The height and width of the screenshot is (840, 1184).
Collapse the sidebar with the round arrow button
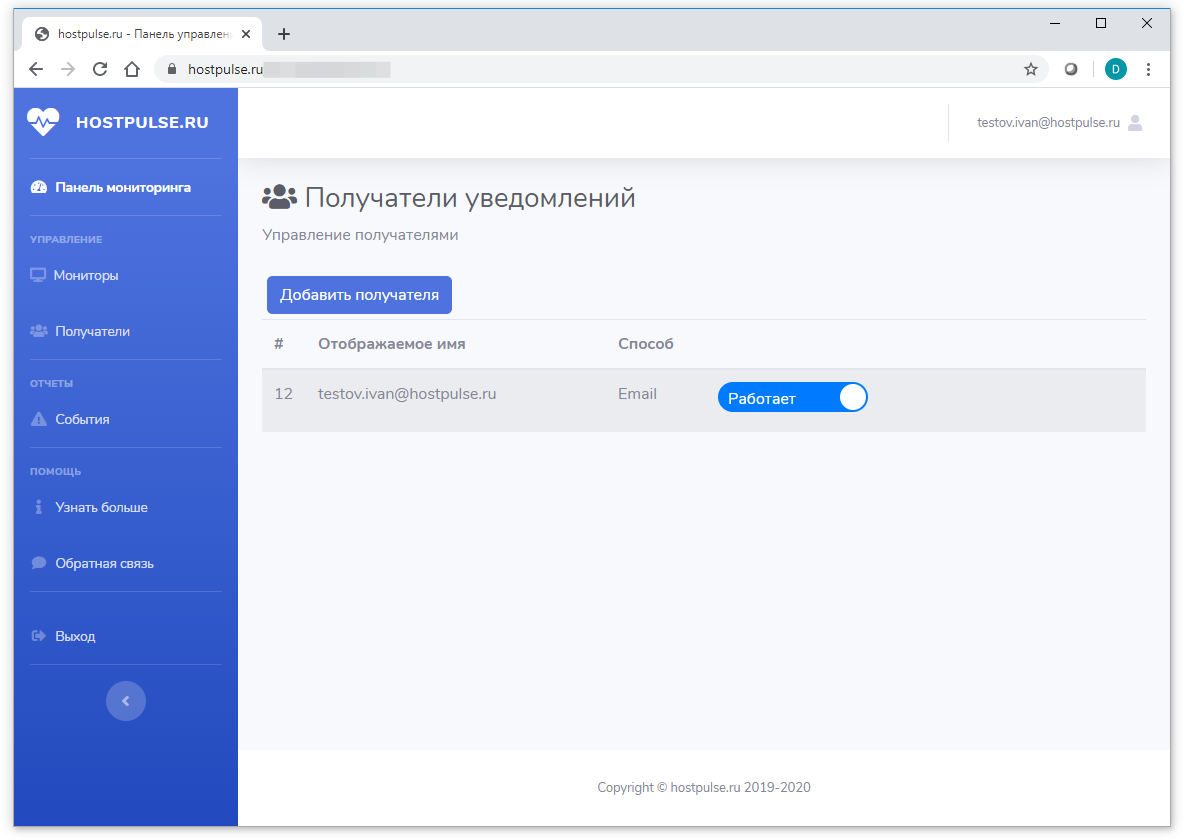point(126,701)
